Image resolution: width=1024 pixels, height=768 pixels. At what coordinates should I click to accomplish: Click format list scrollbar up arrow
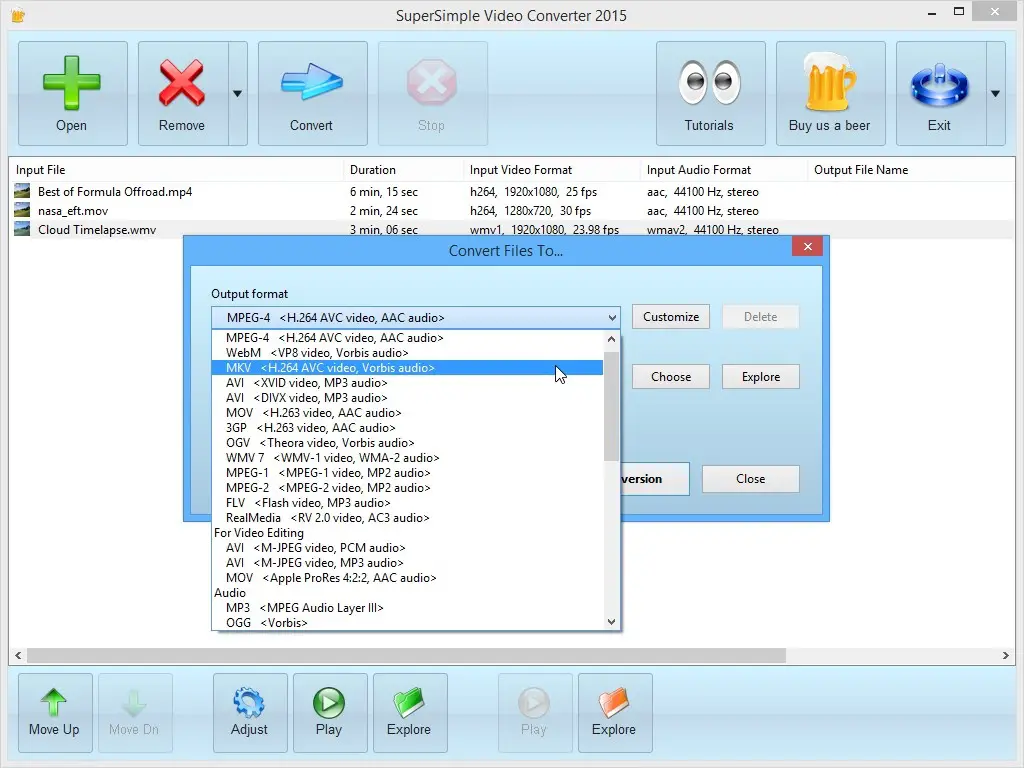(x=611, y=339)
